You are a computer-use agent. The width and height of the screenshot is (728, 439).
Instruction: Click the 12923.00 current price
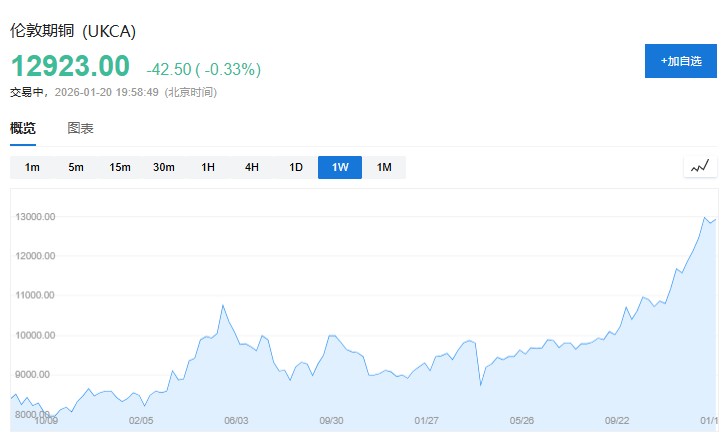tap(70, 68)
